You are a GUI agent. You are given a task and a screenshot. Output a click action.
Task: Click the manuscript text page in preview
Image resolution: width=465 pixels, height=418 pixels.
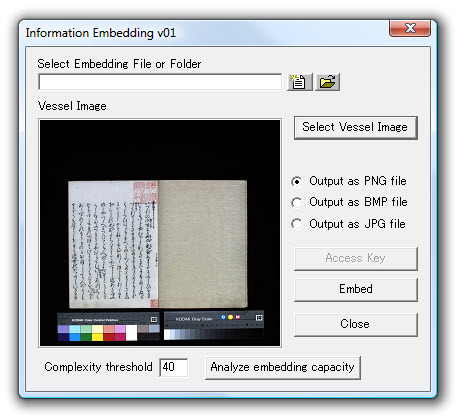click(113, 244)
